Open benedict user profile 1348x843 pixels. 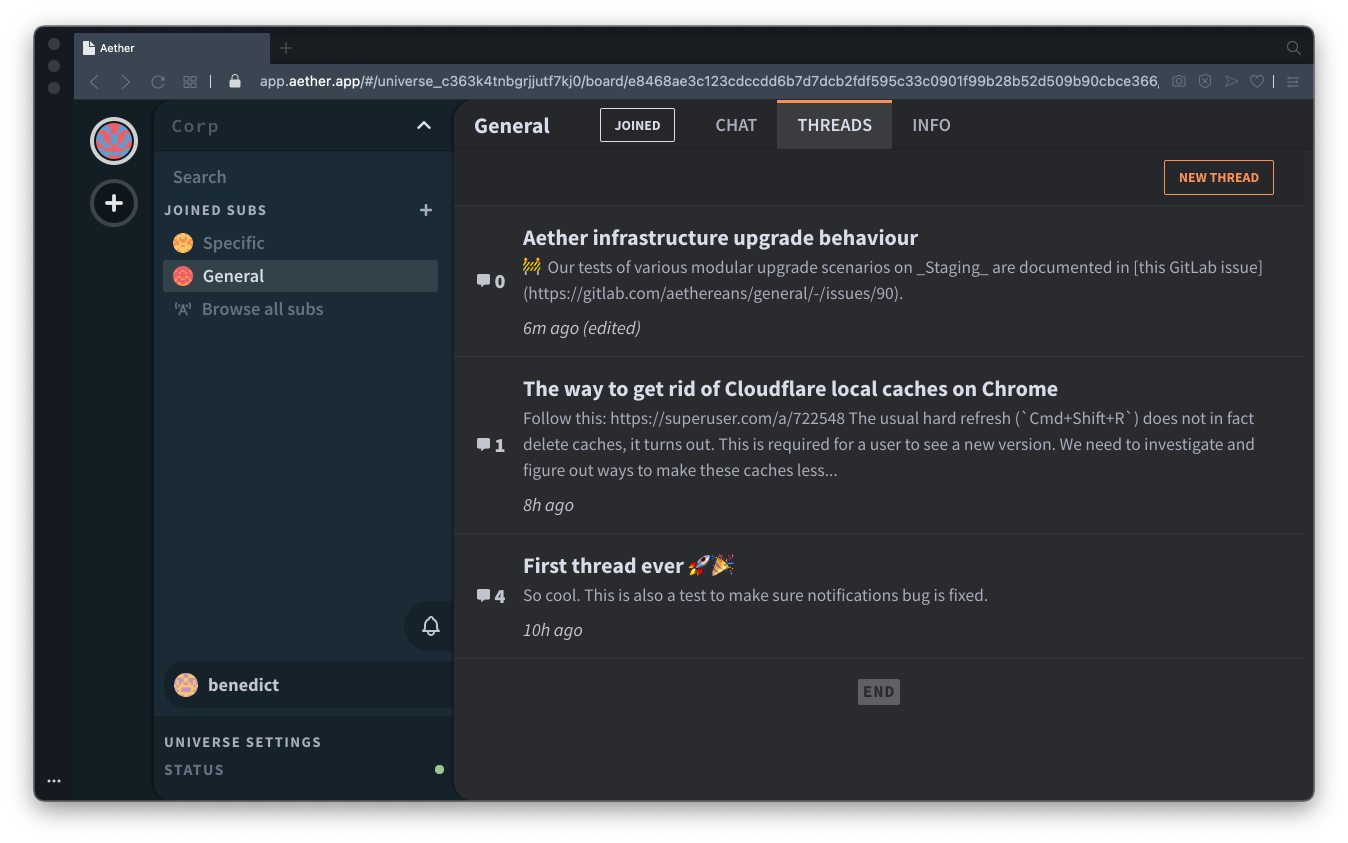pos(308,685)
